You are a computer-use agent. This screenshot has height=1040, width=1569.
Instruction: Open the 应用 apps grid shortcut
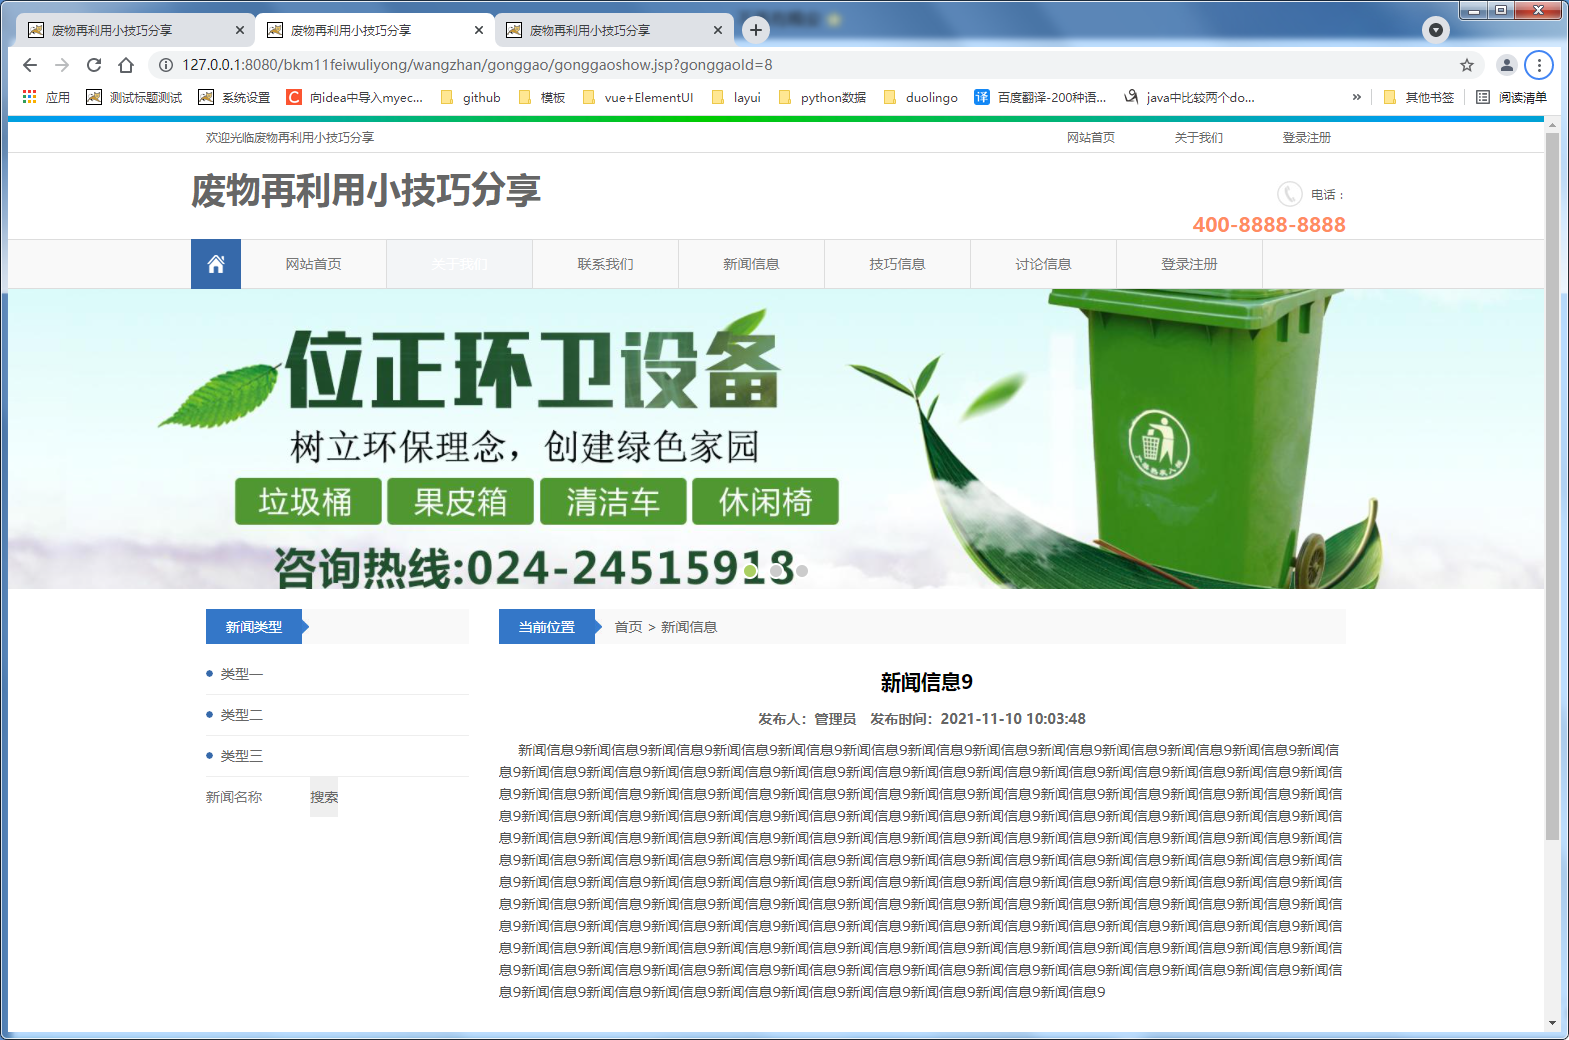tap(46, 97)
